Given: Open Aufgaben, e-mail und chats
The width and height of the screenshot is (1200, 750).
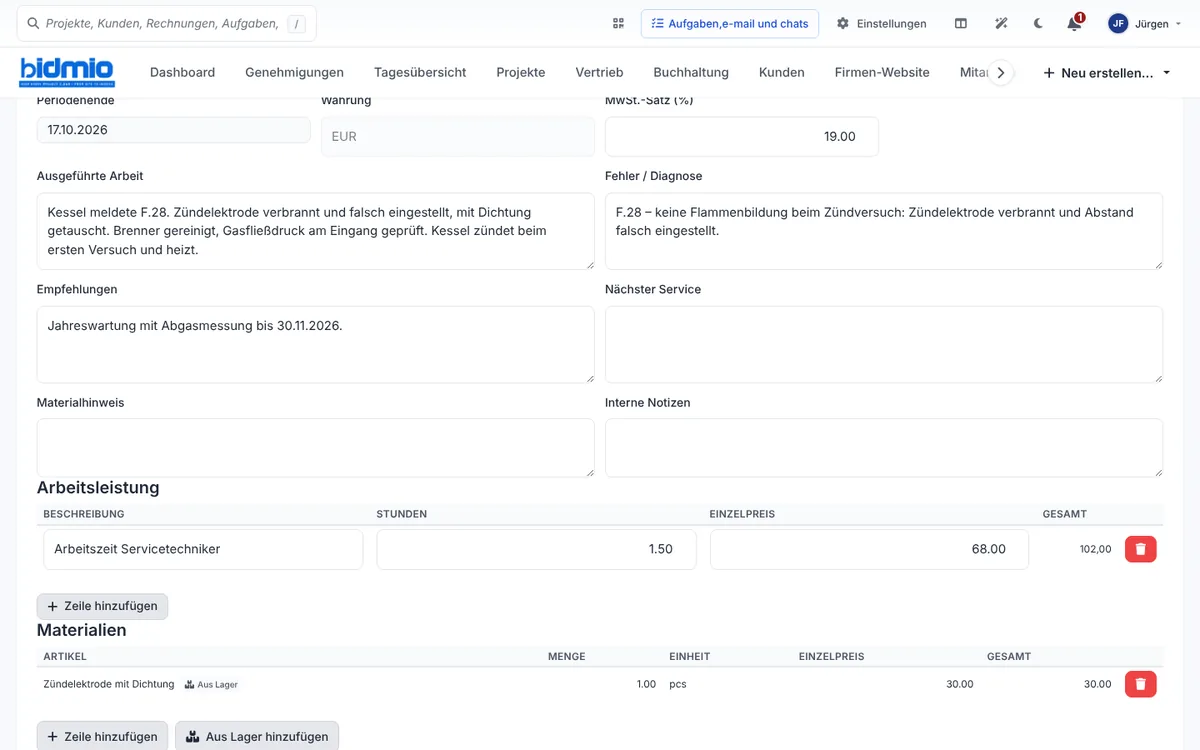Looking at the screenshot, I should (730, 24).
